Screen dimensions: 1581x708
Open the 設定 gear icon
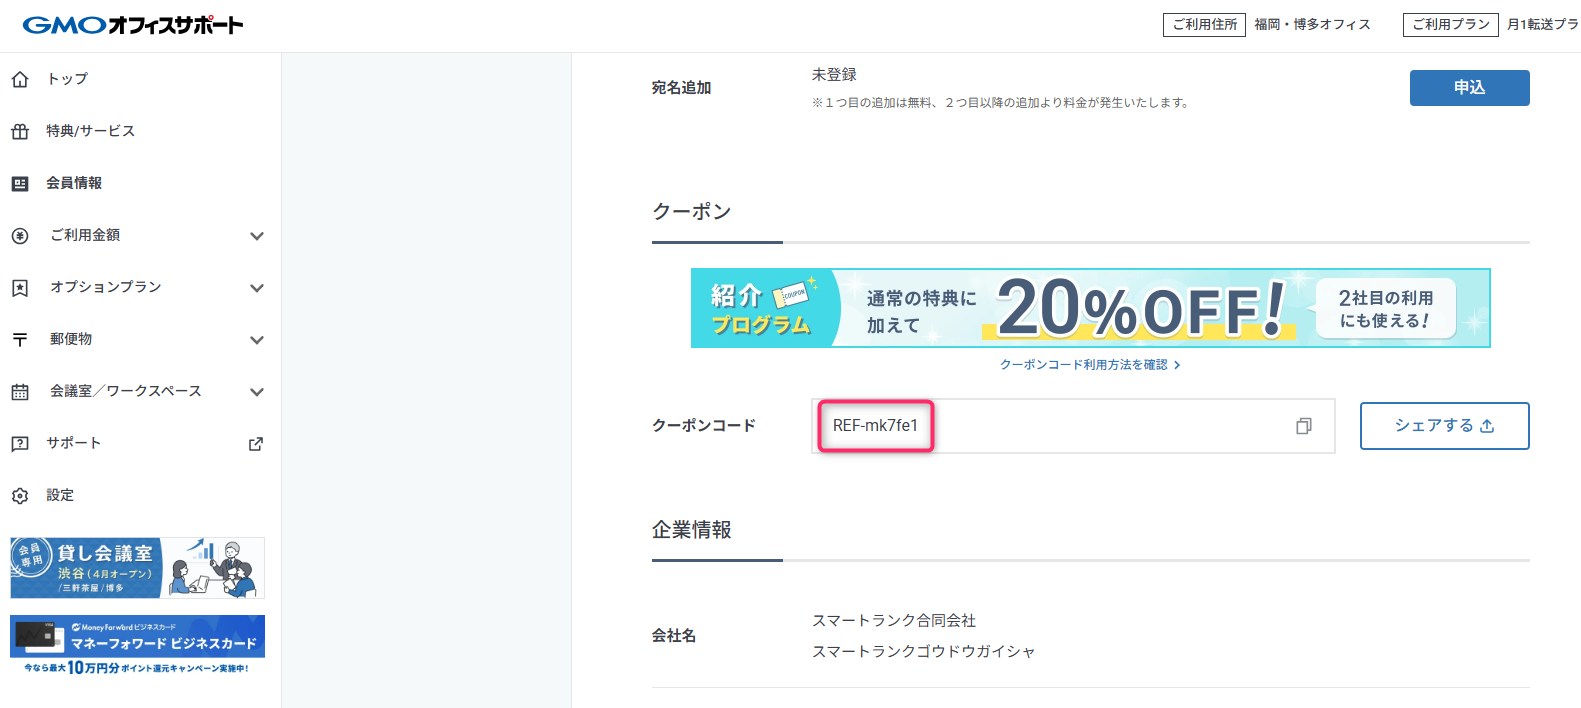point(20,495)
